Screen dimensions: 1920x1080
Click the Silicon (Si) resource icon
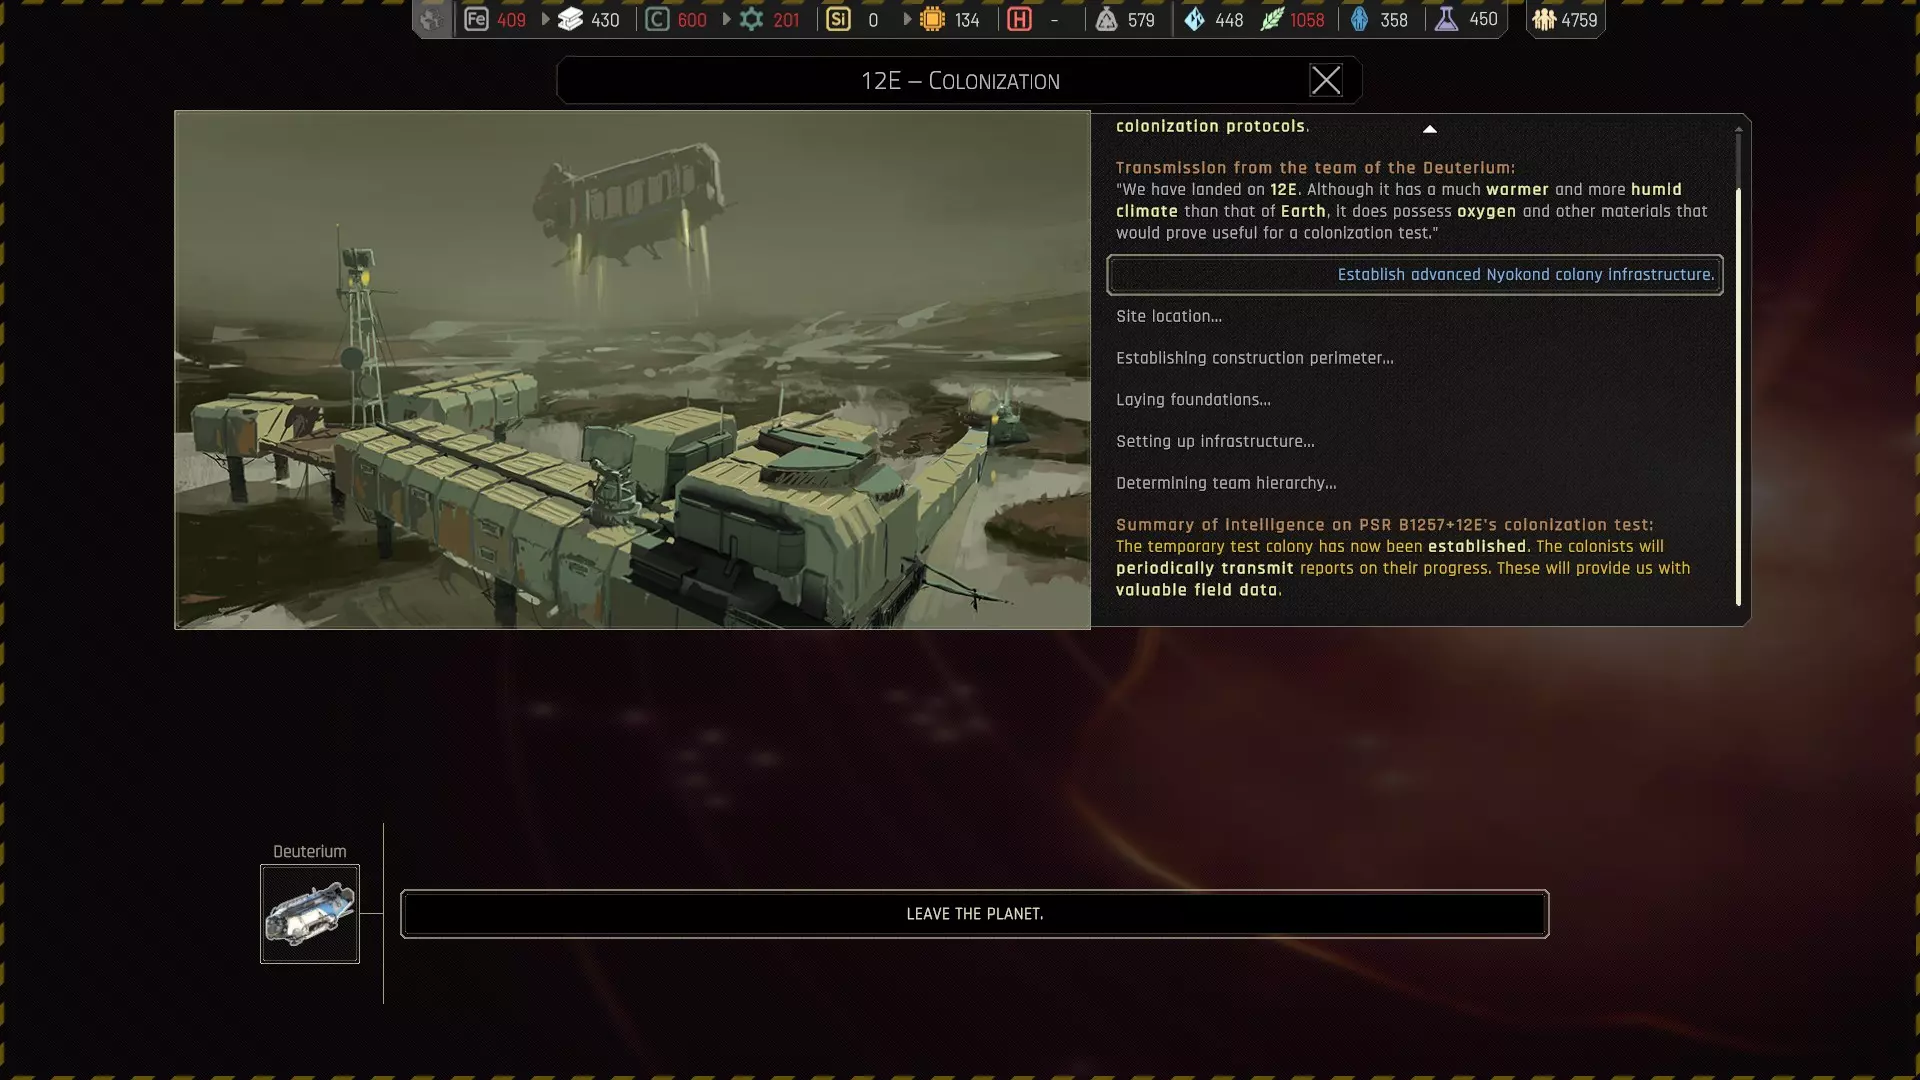point(838,19)
